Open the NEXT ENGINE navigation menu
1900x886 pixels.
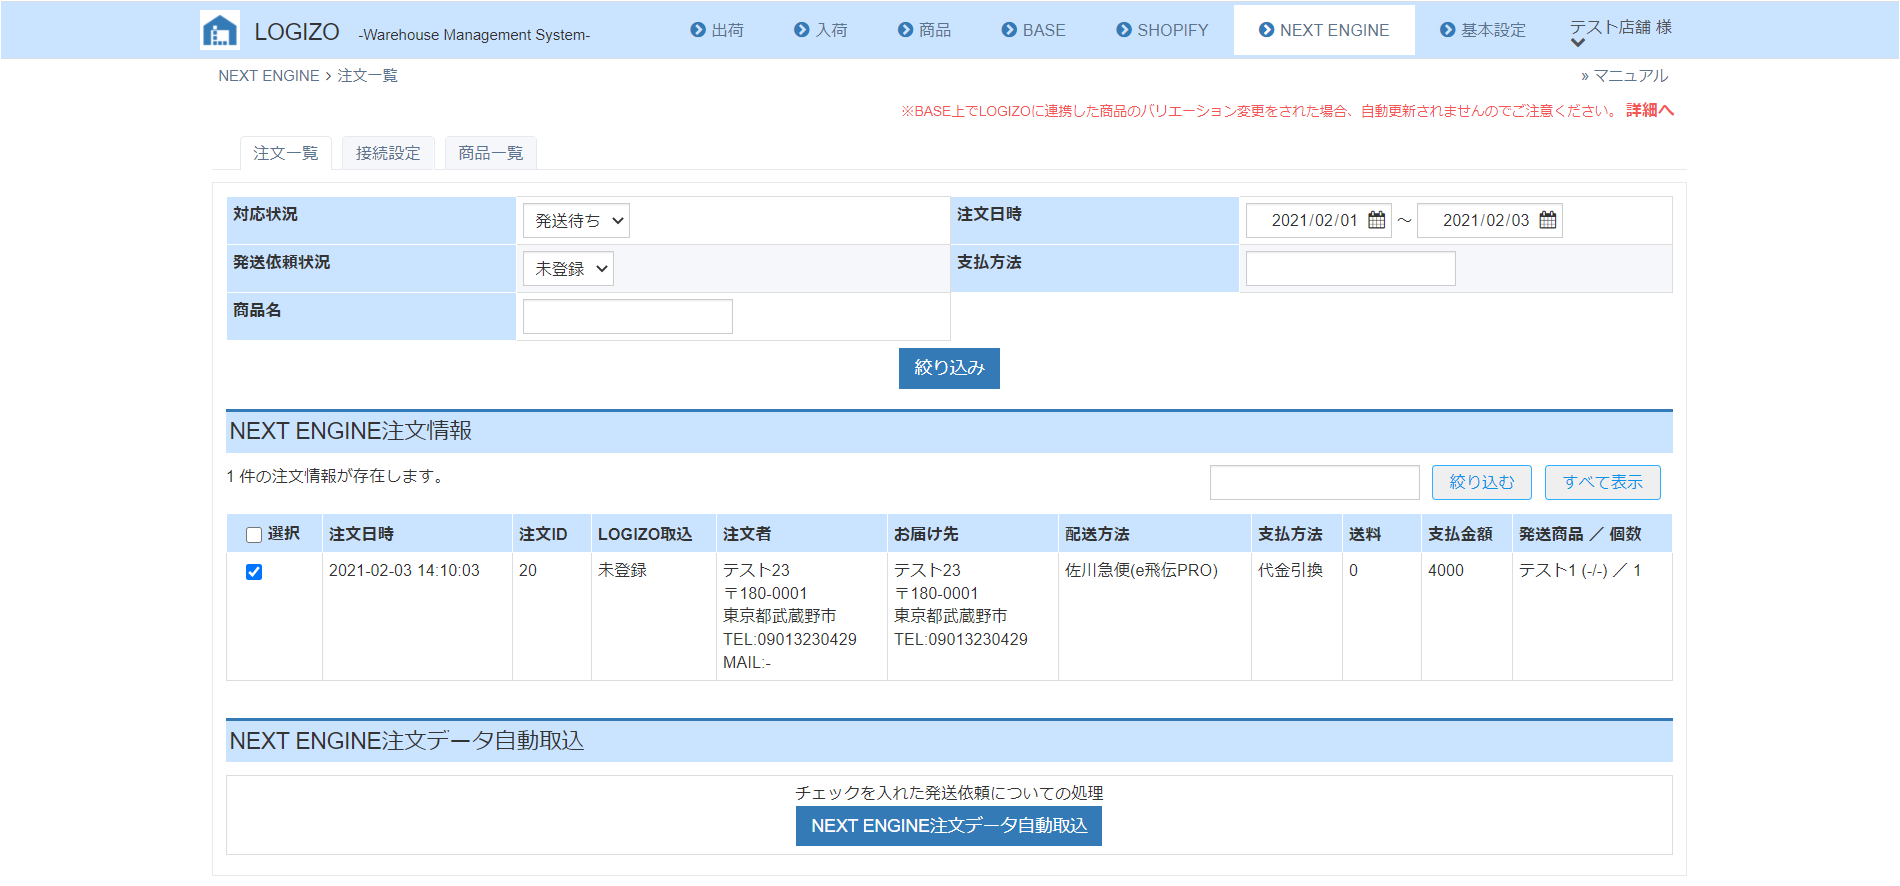(1324, 30)
